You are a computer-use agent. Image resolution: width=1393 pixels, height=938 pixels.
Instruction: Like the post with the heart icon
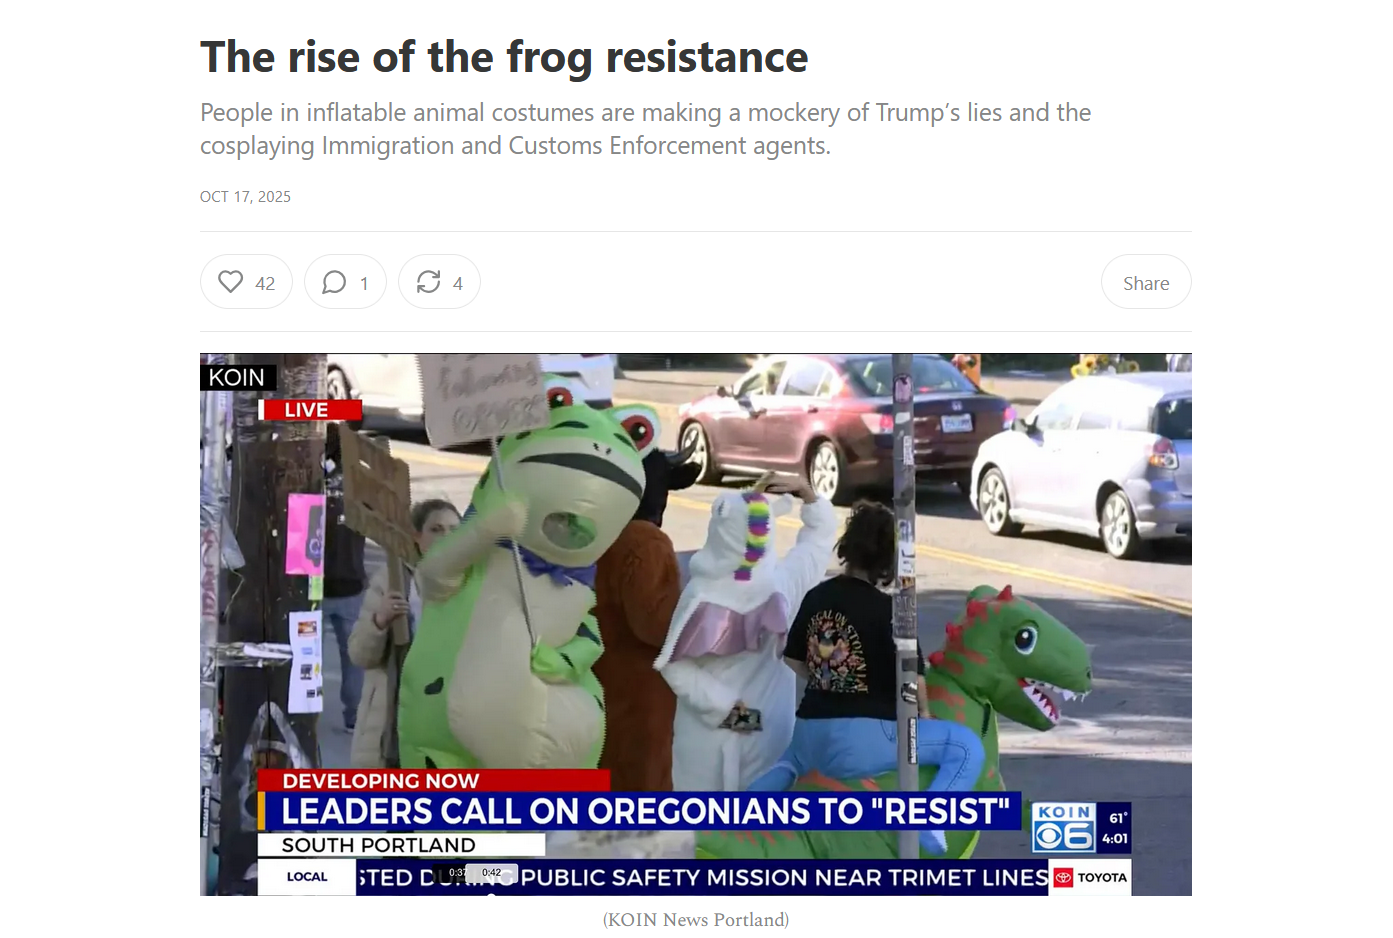point(231,282)
